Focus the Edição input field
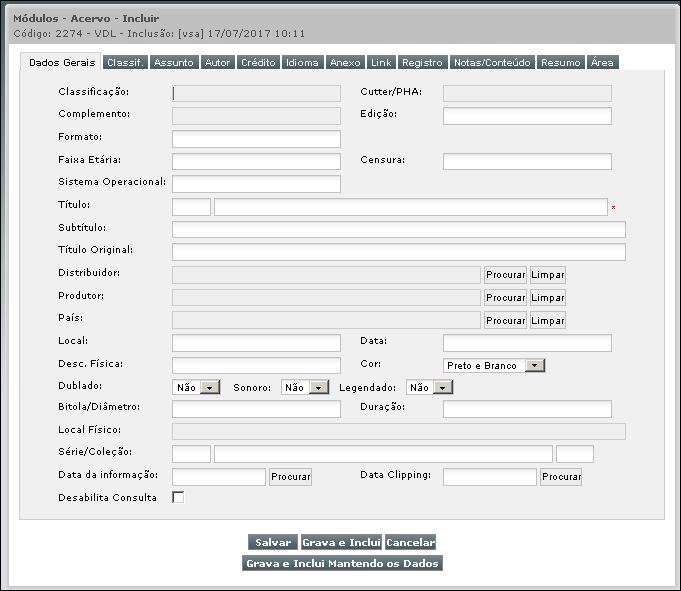The height and width of the screenshot is (591, 681). click(527, 116)
